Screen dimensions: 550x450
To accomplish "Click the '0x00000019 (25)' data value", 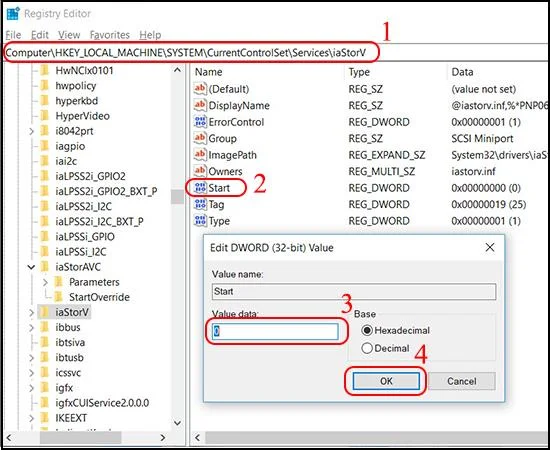I will [489, 204].
